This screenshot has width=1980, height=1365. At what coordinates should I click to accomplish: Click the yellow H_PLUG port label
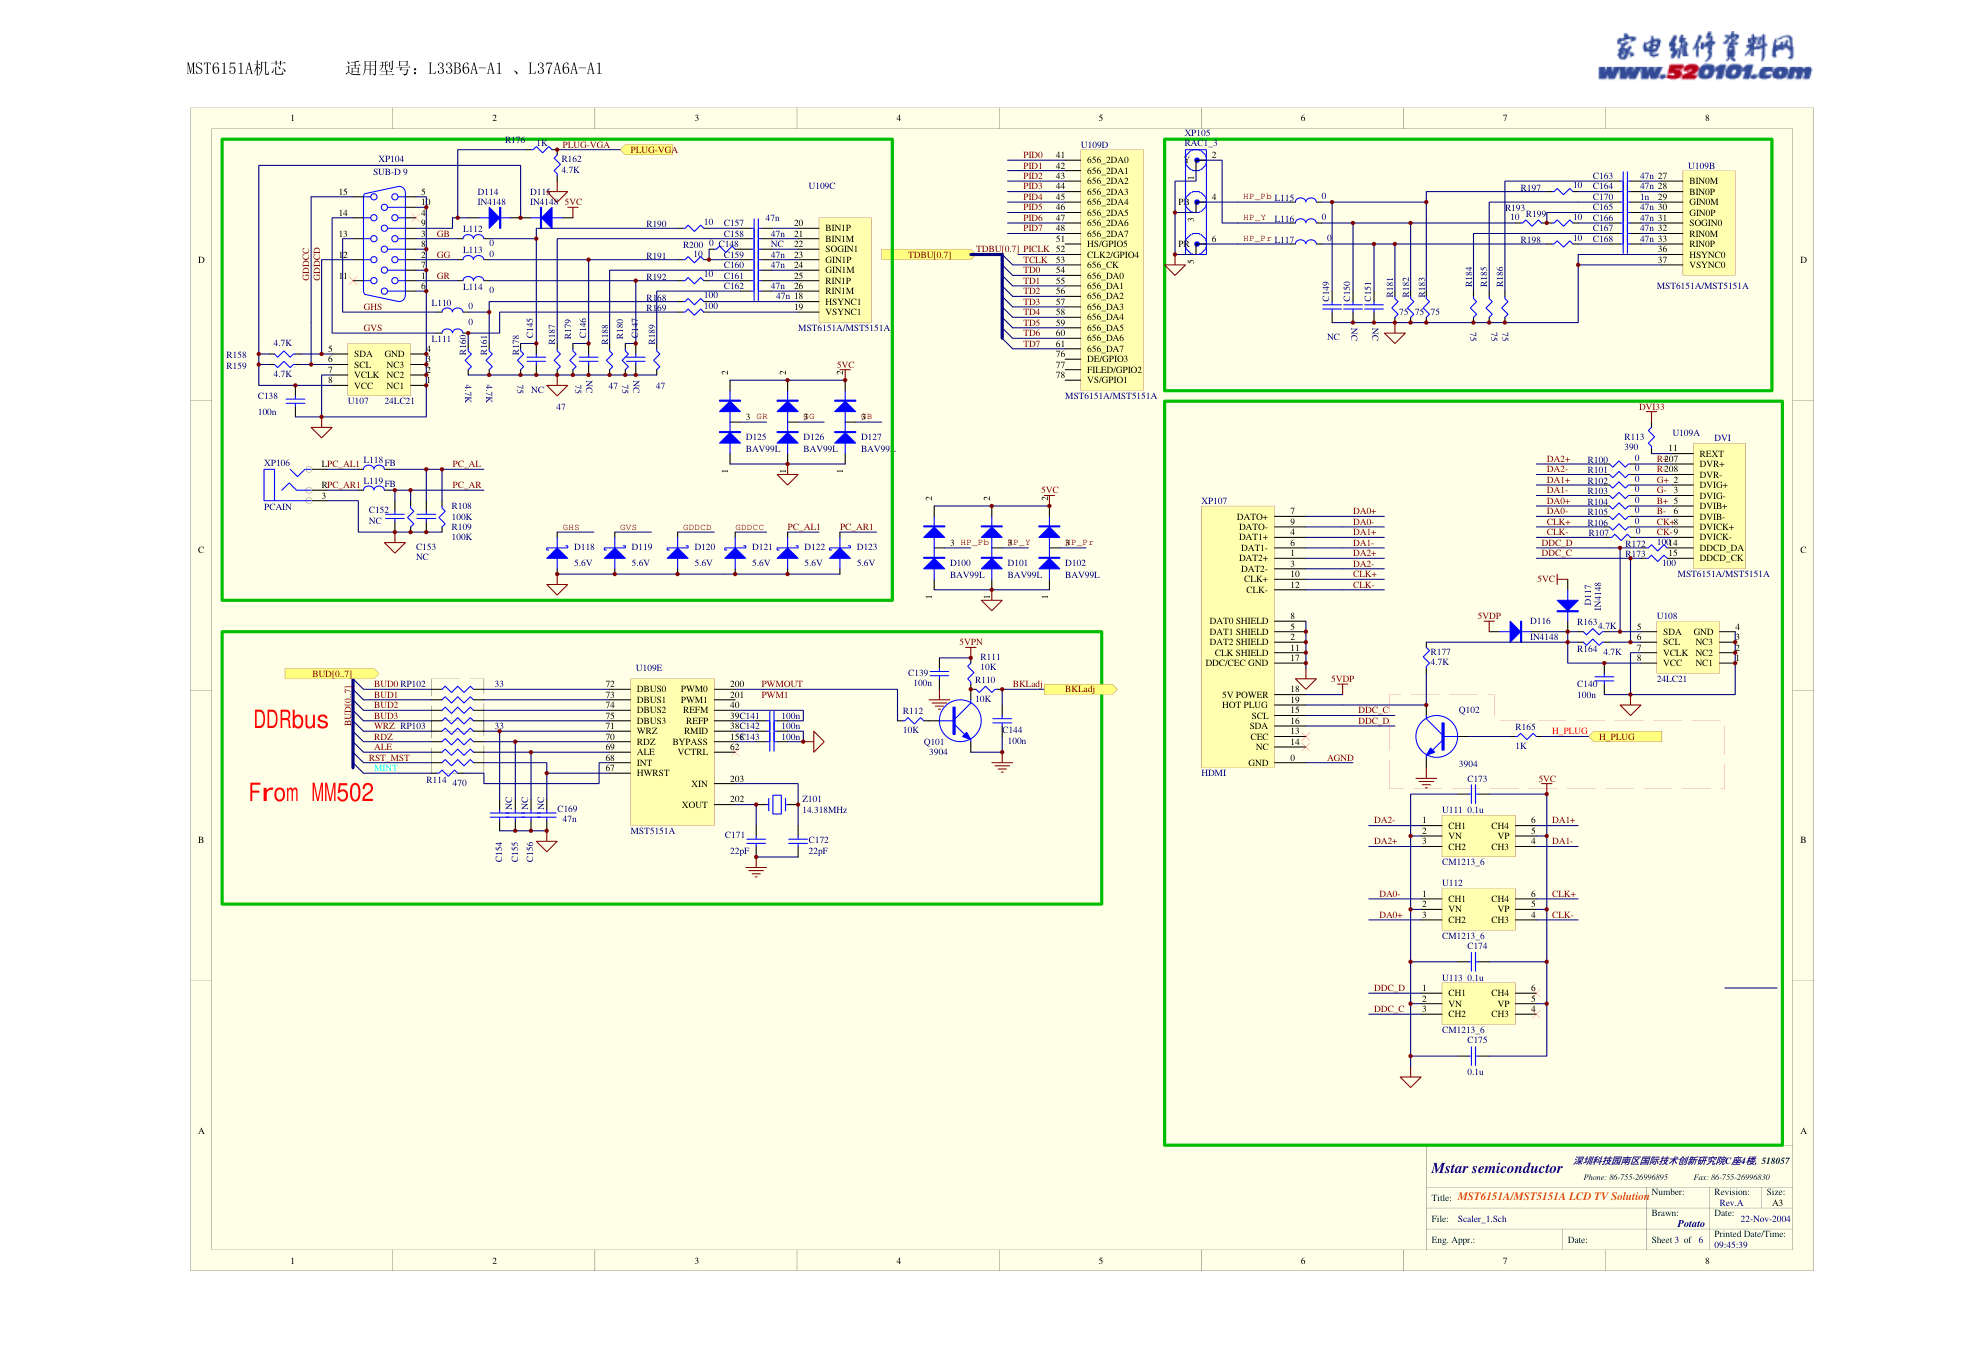(1623, 737)
